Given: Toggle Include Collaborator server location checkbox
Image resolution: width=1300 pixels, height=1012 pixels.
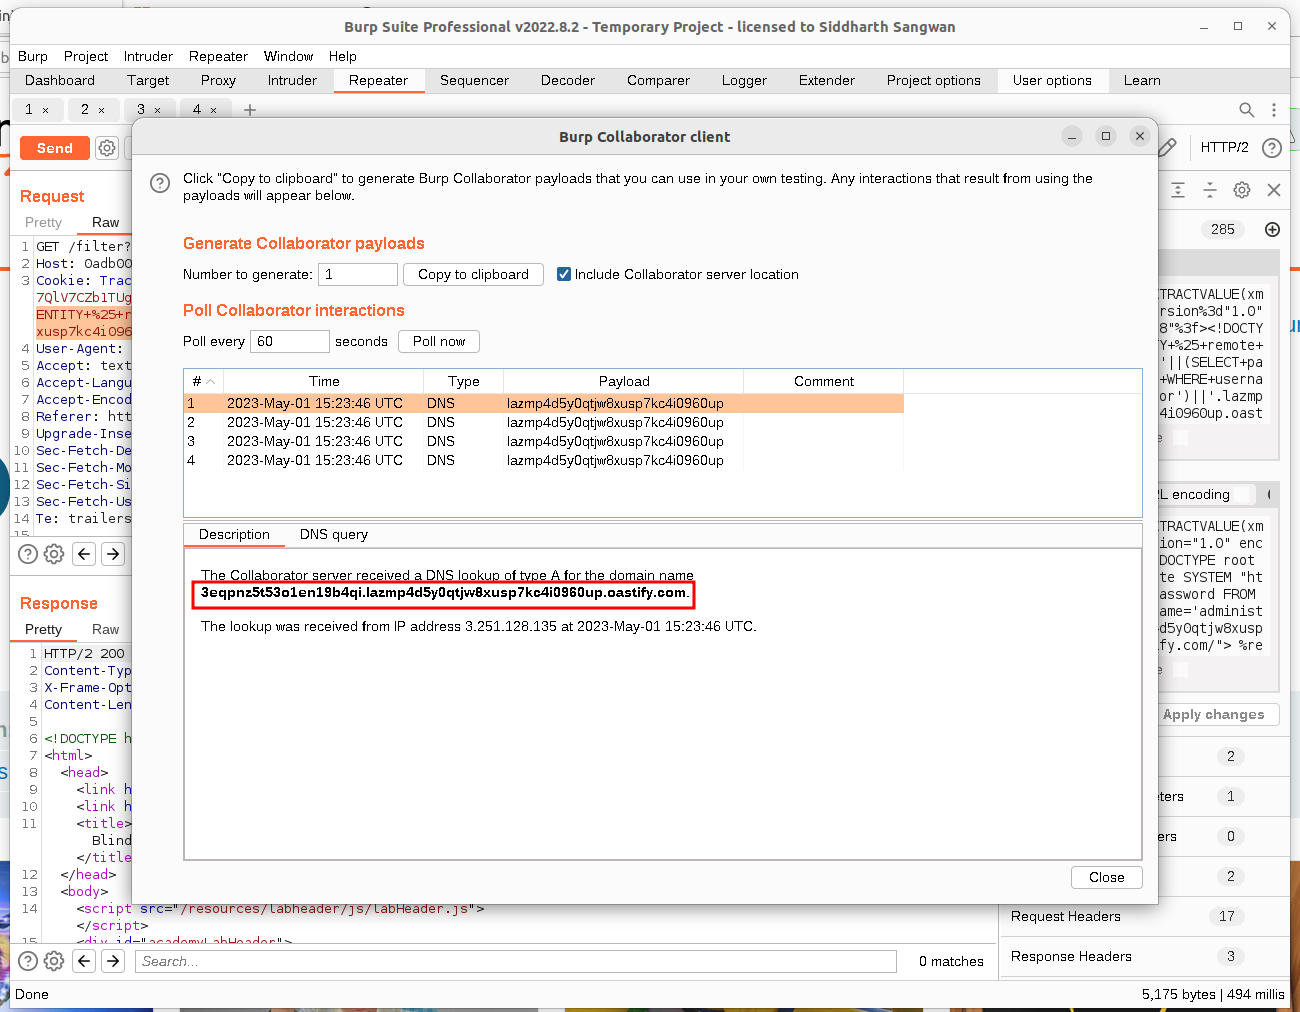Looking at the screenshot, I should point(564,274).
